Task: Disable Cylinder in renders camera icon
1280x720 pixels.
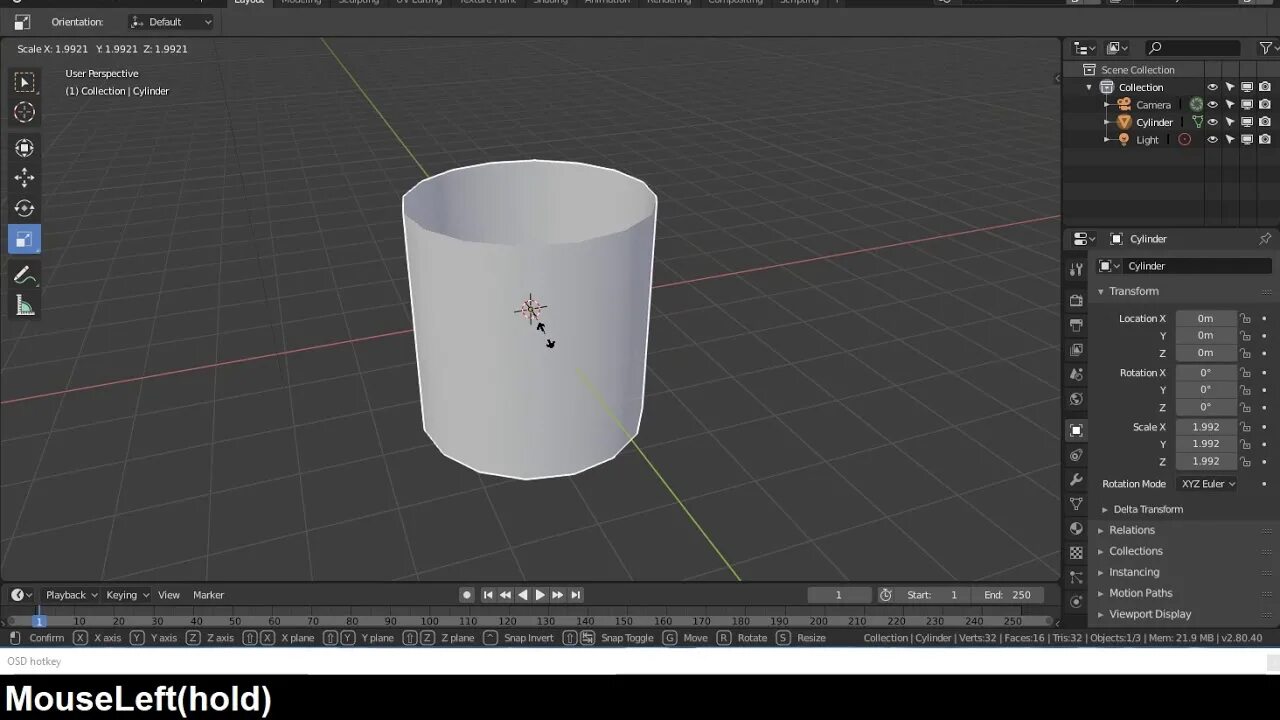Action: 1265,122
